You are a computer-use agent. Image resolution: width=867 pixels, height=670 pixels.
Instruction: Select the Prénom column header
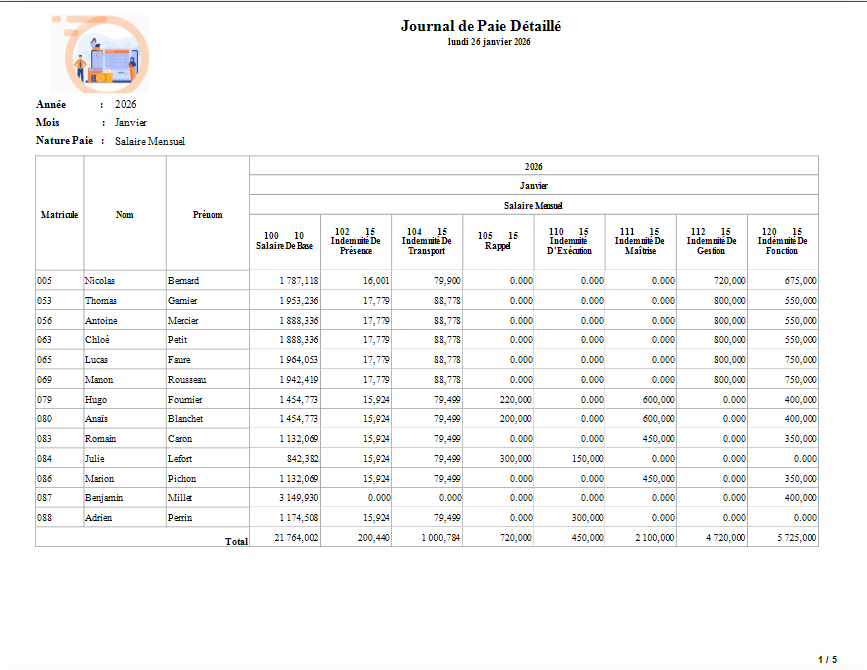[207, 214]
